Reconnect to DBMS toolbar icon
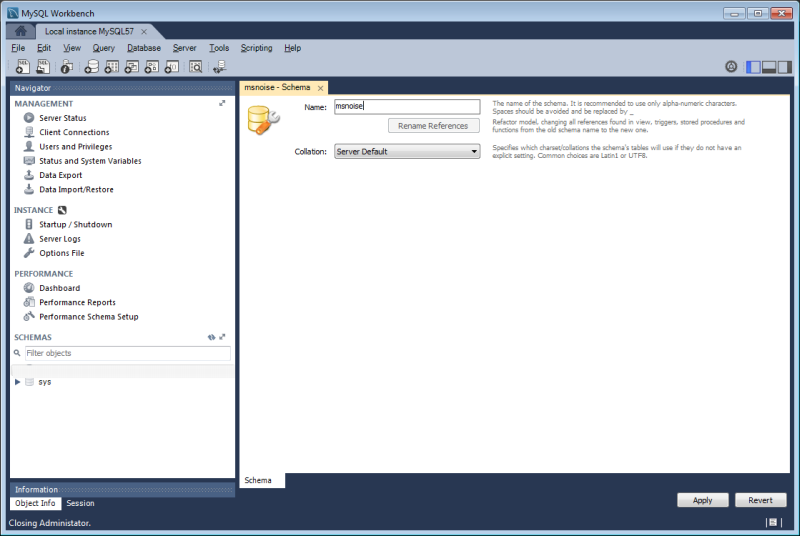Screen dimensions: 800x536 coord(219,66)
